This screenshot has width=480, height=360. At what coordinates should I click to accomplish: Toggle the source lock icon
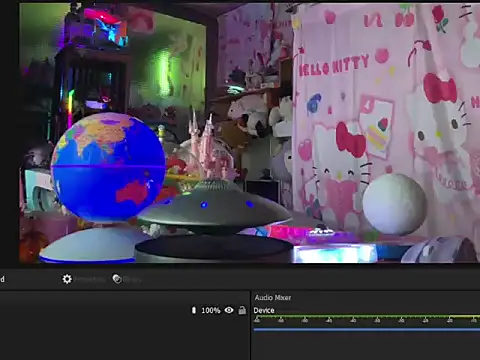[x=242, y=310]
